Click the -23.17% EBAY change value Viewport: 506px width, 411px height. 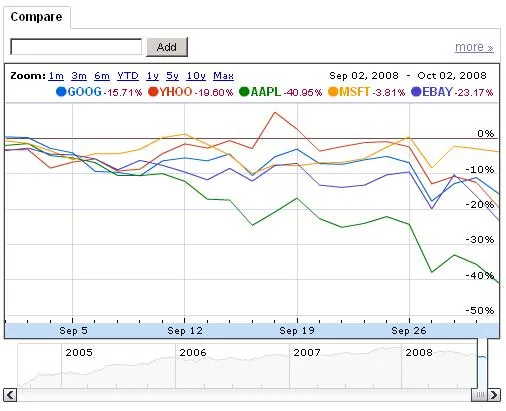[x=474, y=93]
